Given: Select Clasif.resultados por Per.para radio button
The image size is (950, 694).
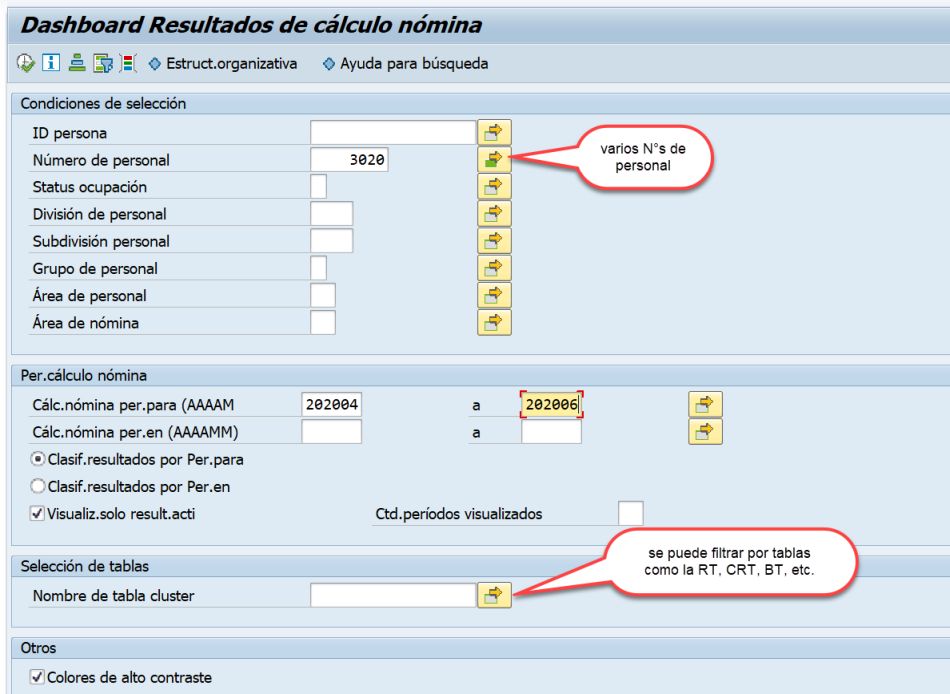Looking at the screenshot, I should [38, 459].
